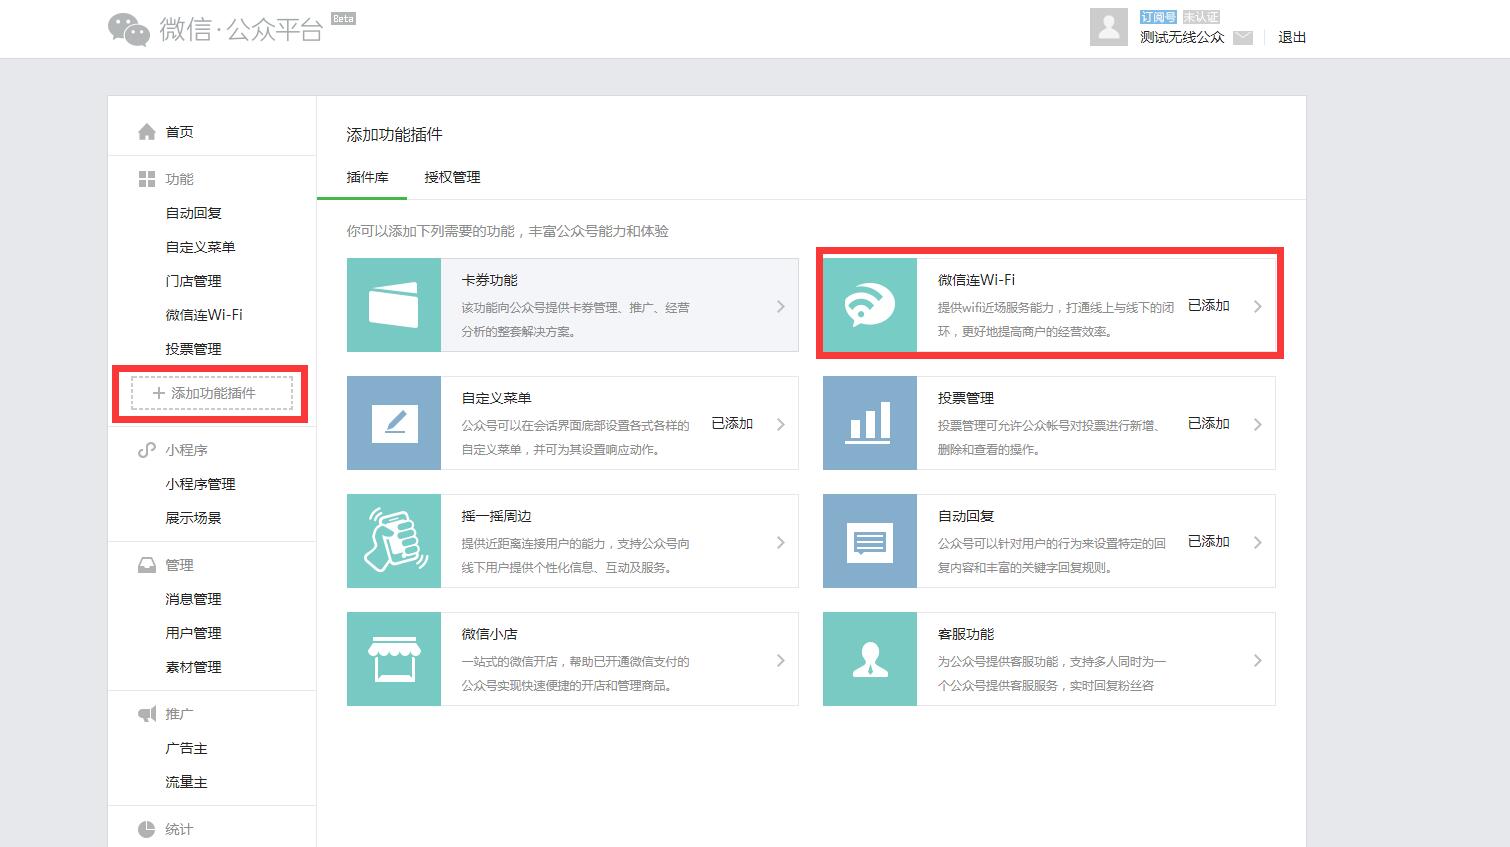Open 流量主 in the sidebar

point(186,782)
